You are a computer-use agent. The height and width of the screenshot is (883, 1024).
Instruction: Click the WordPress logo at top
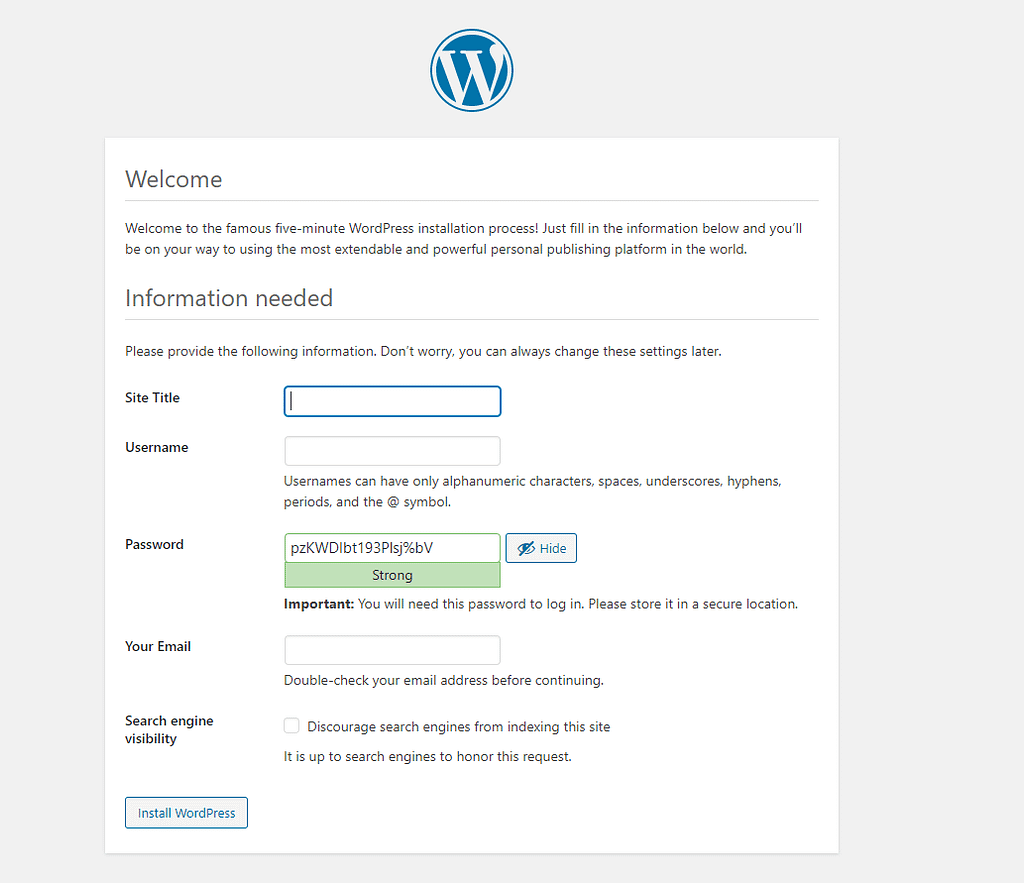coord(472,70)
